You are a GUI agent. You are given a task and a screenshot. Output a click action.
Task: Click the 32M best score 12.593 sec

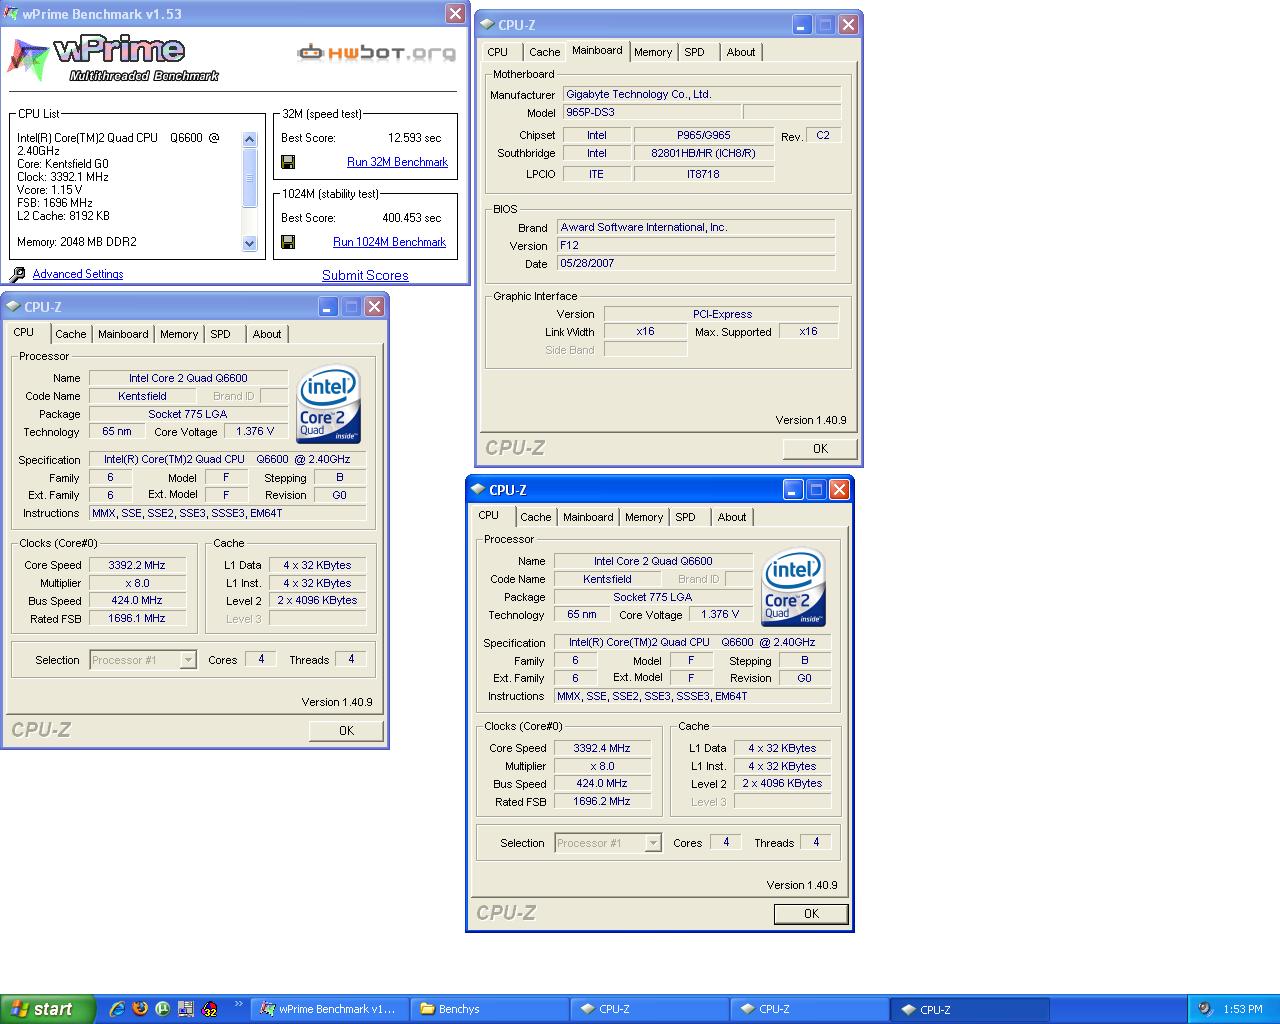click(x=414, y=138)
